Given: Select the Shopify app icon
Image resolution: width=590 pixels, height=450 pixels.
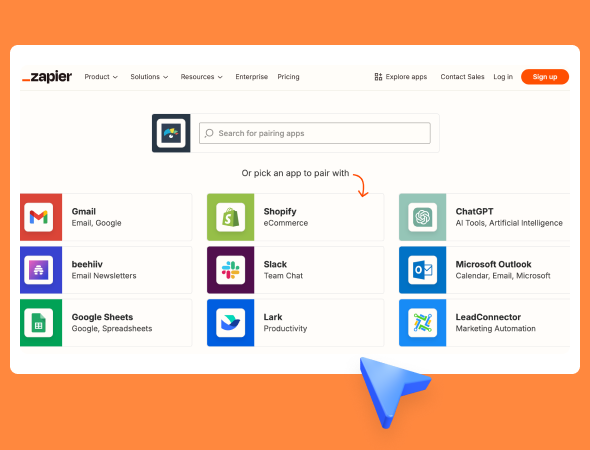Looking at the screenshot, I should (x=231, y=217).
